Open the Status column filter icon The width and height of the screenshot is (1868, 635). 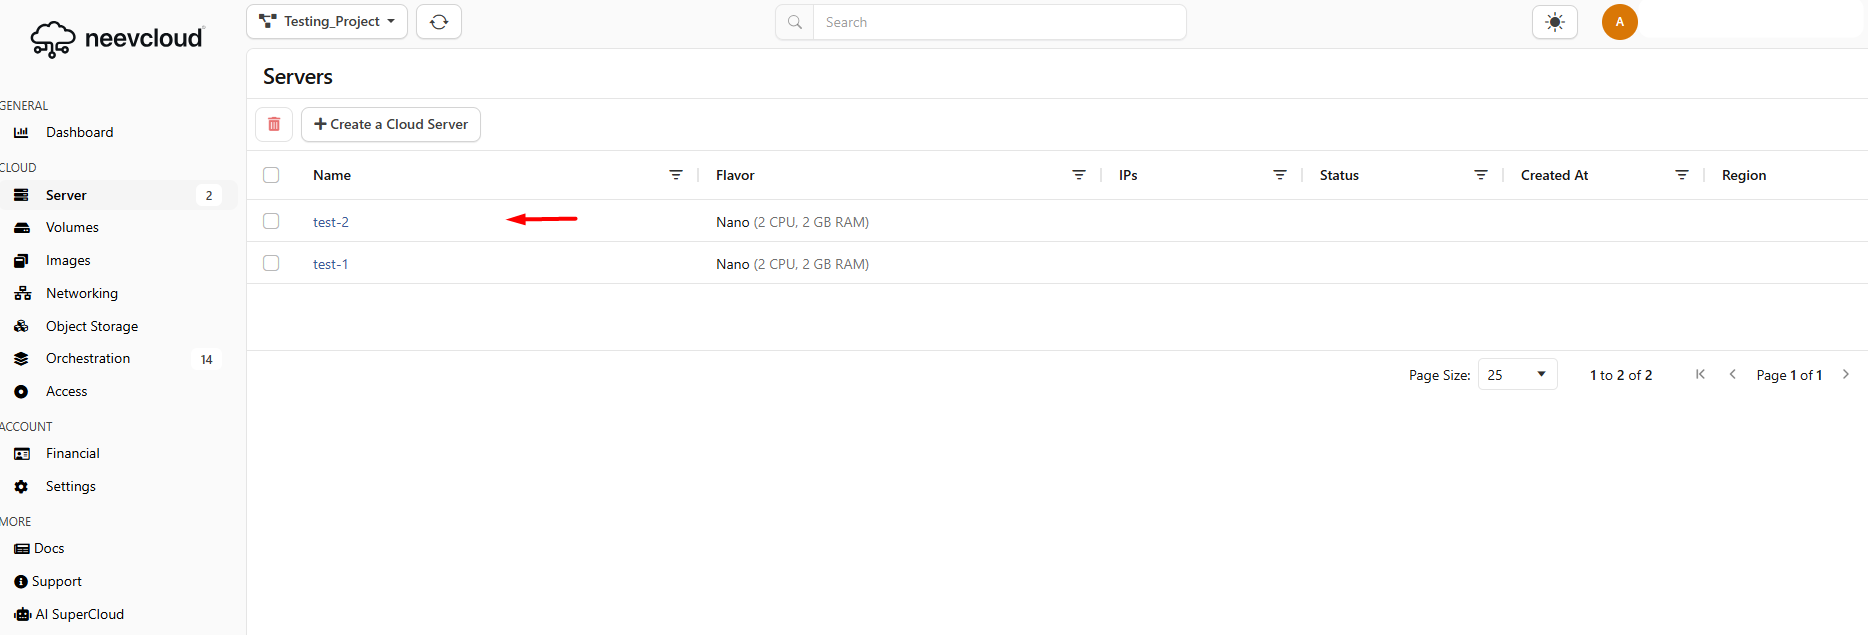click(1481, 175)
